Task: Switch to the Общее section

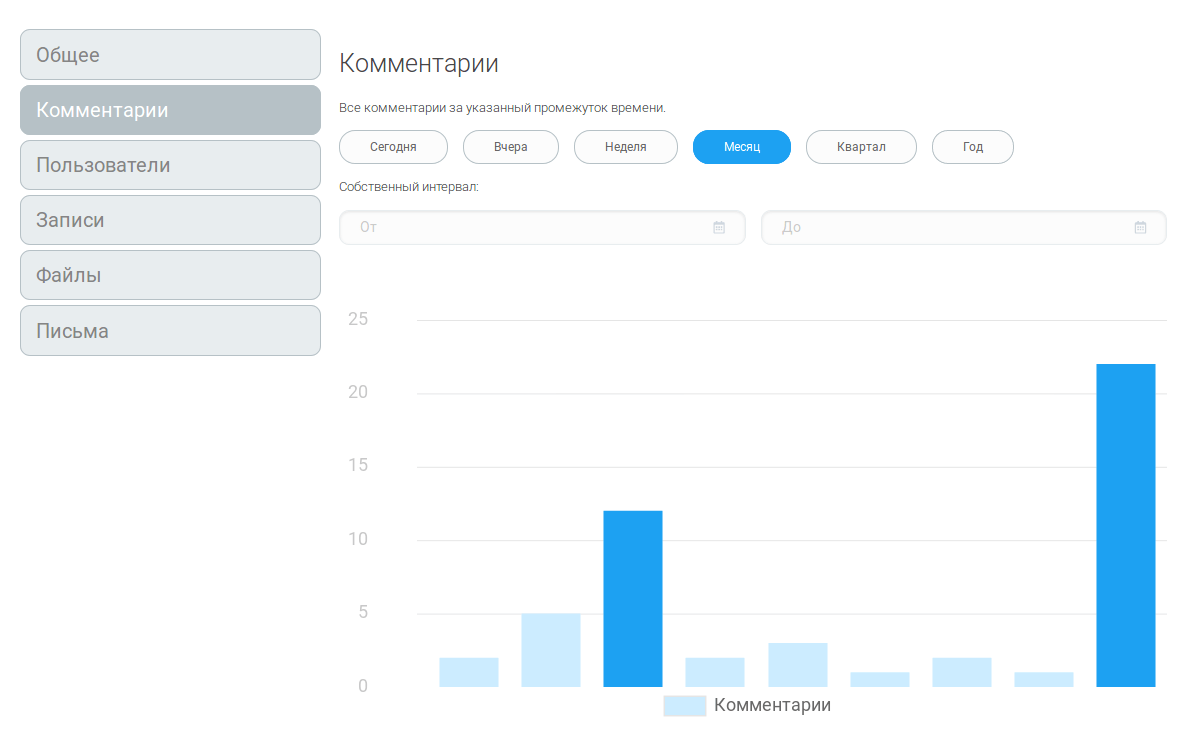Action: [x=170, y=54]
